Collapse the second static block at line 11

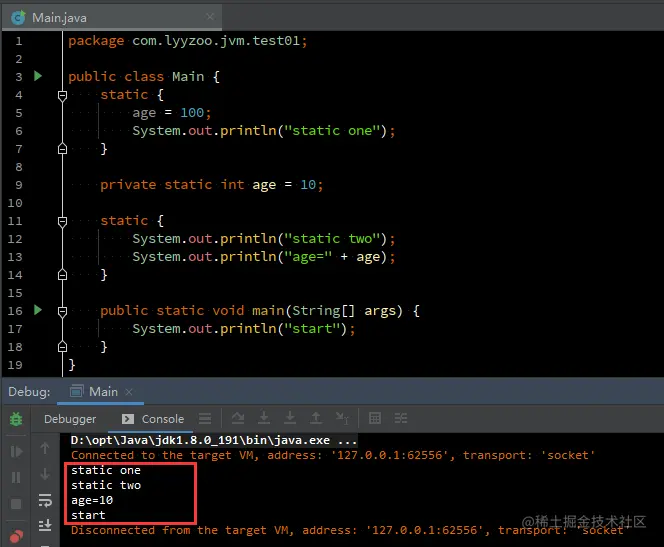(x=62, y=221)
